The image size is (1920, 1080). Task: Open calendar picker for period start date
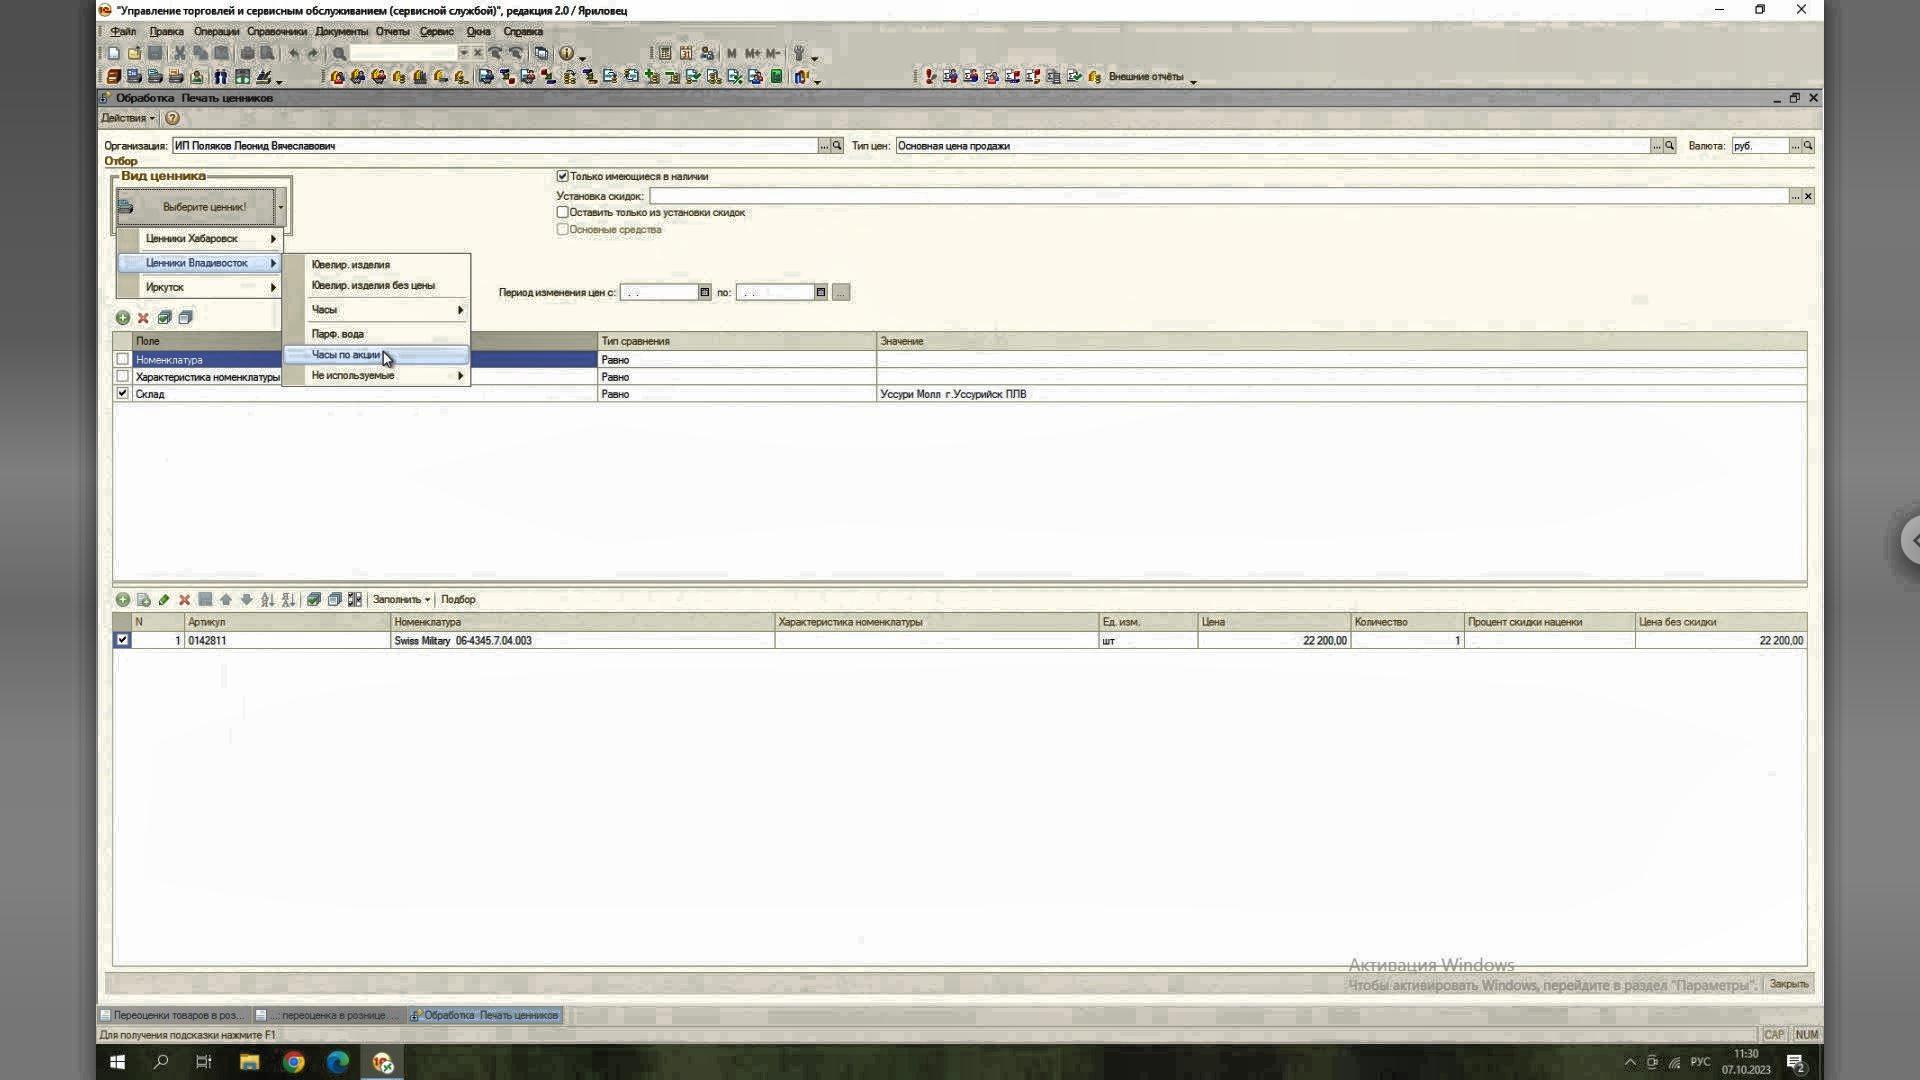coord(705,293)
